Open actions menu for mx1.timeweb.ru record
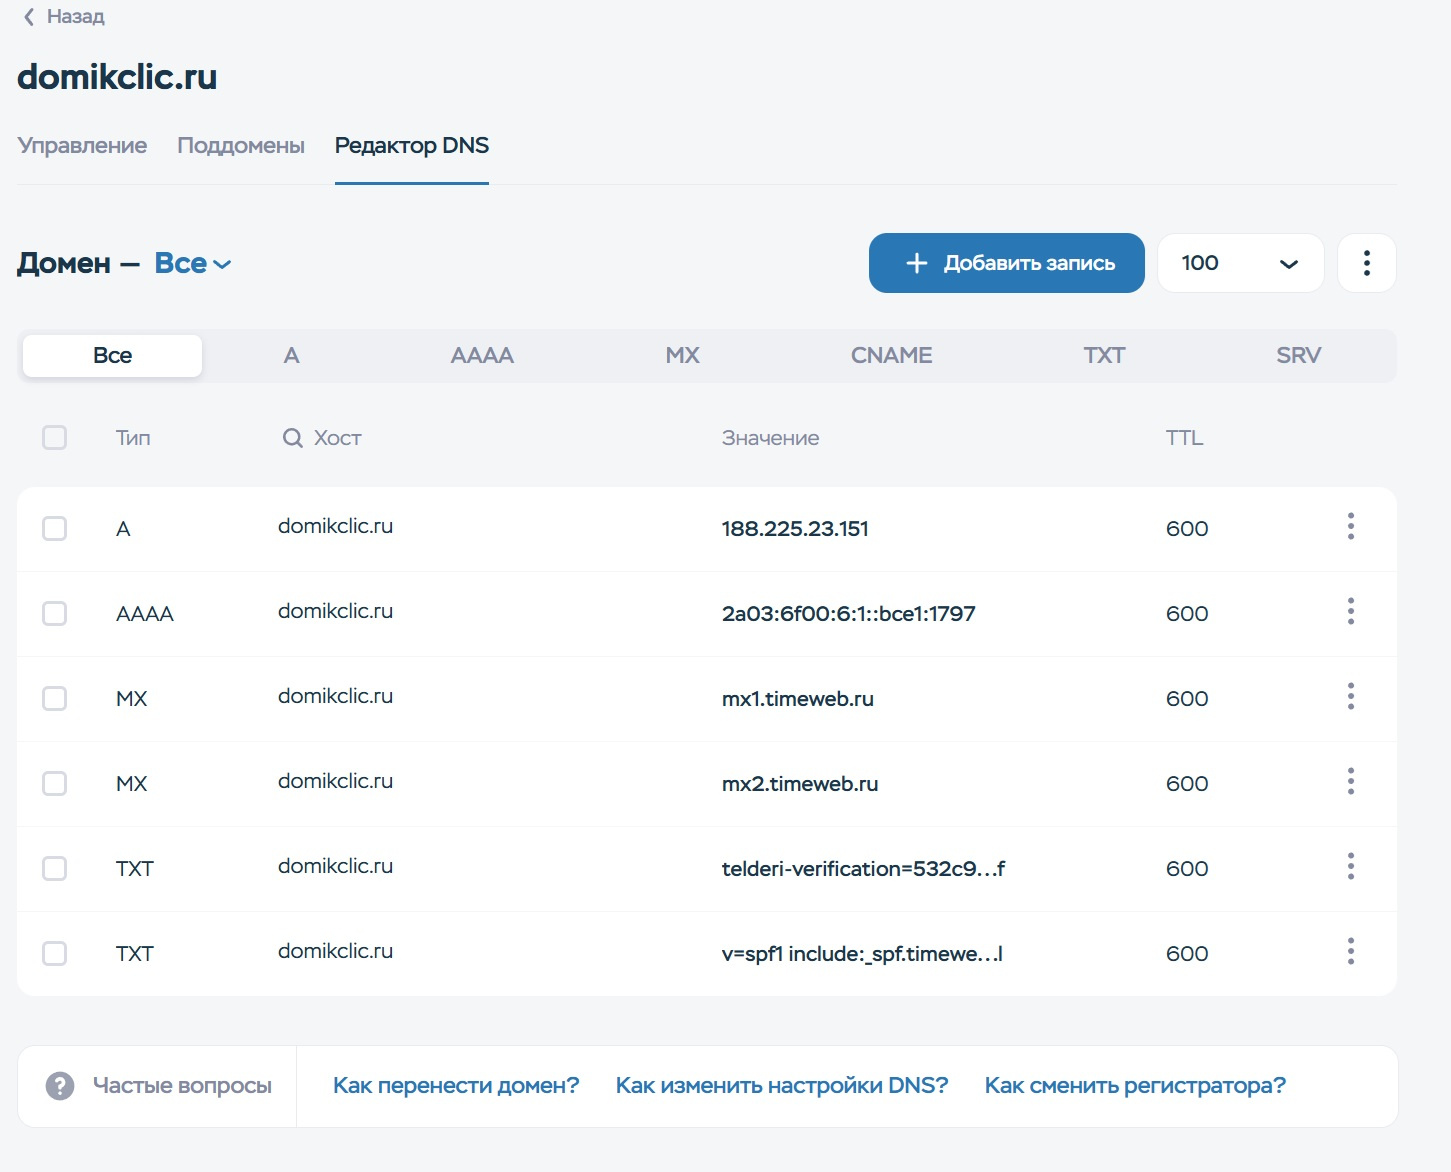 [1350, 697]
